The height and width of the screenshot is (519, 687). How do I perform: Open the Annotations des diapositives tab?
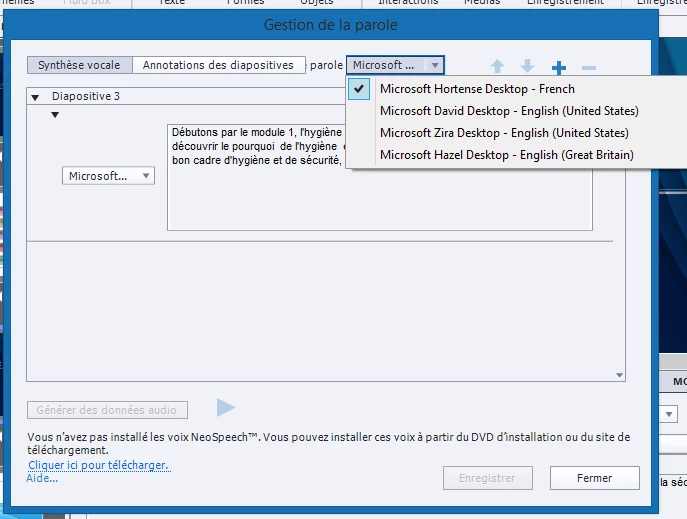218,65
